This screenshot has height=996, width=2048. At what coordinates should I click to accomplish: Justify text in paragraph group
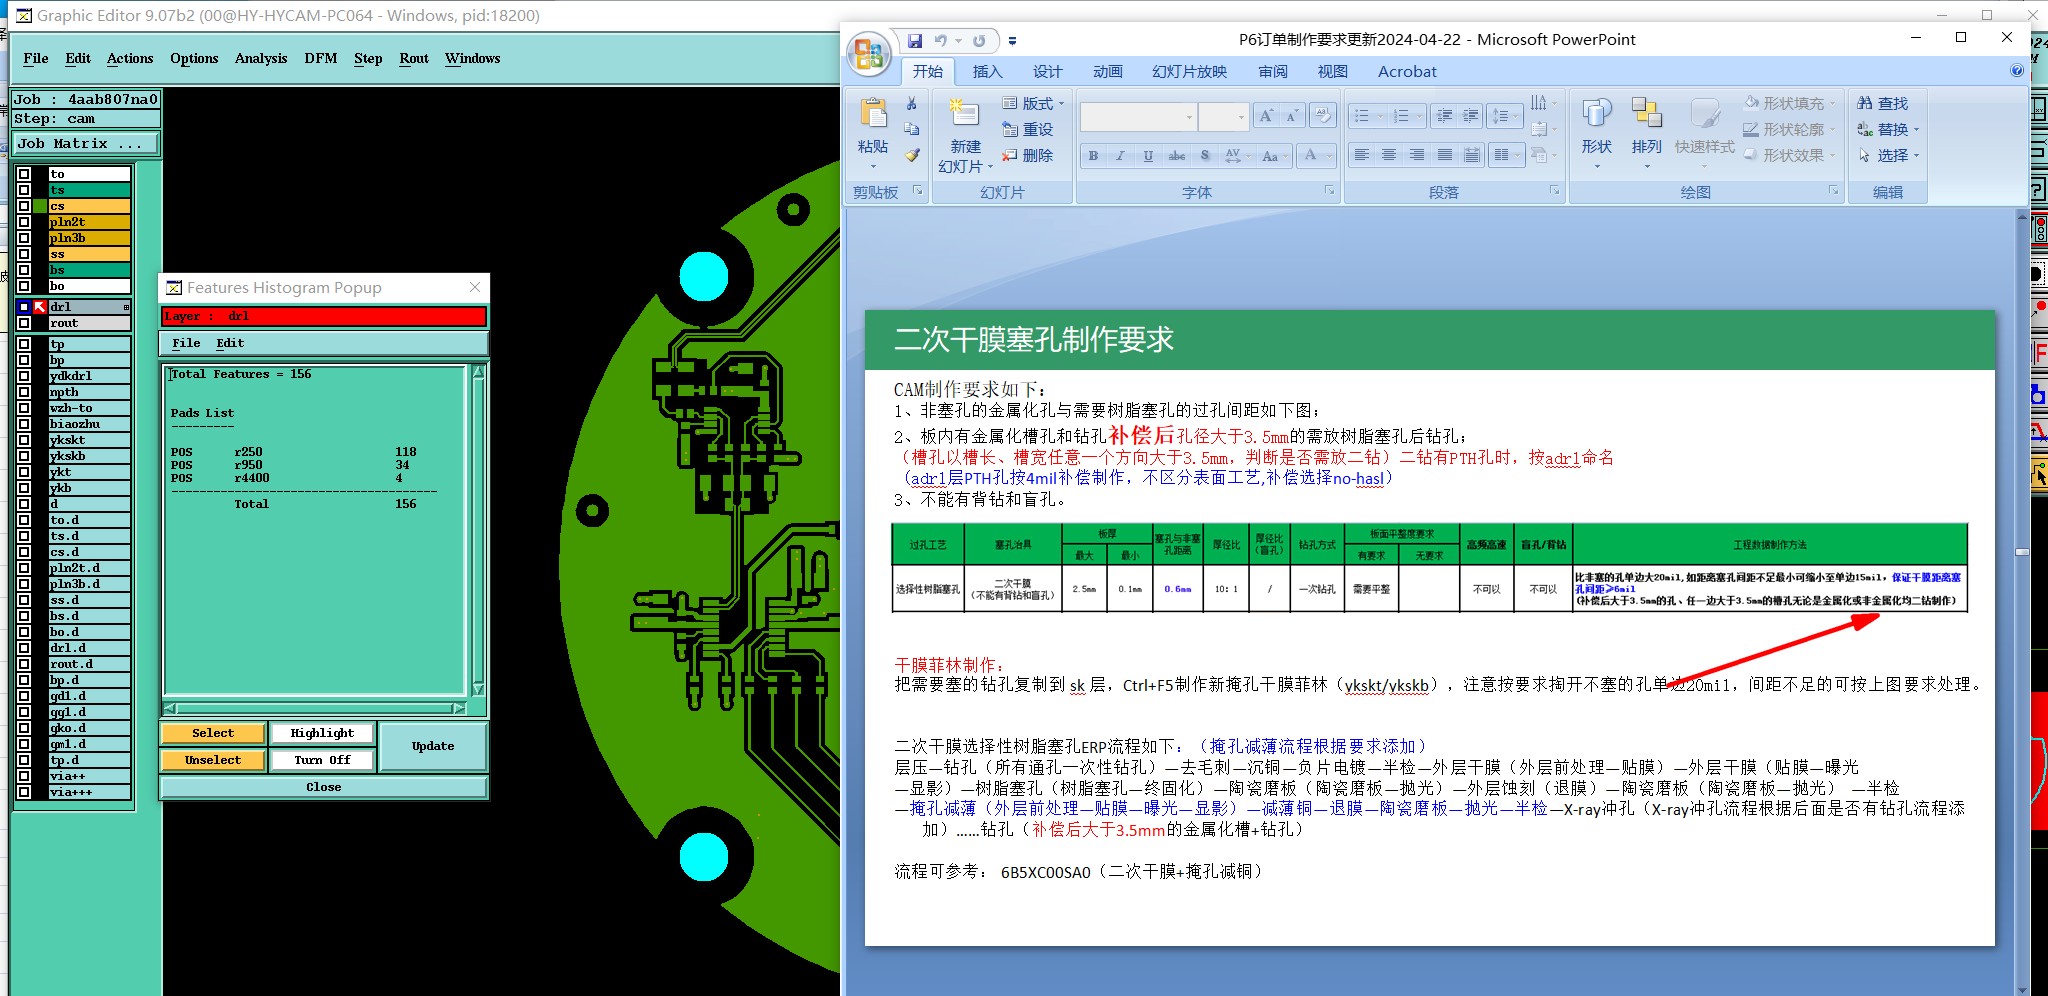click(1445, 155)
